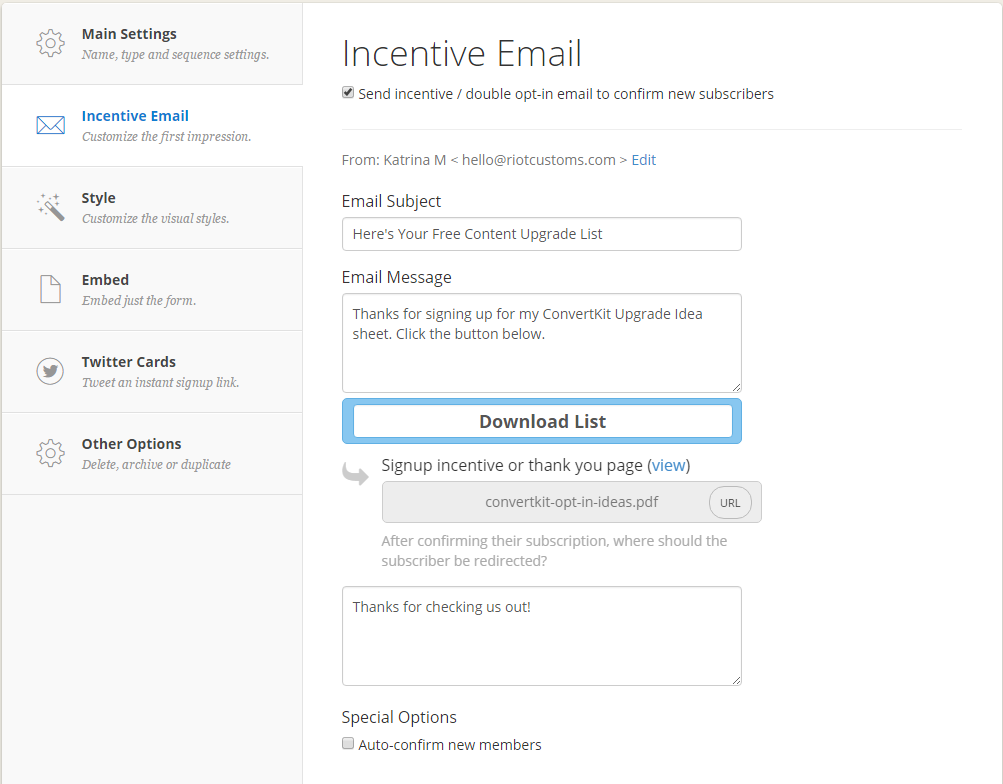The image size is (1003, 784).
Task: Click 'Embed just the form.' subtitle
Action: point(139,301)
